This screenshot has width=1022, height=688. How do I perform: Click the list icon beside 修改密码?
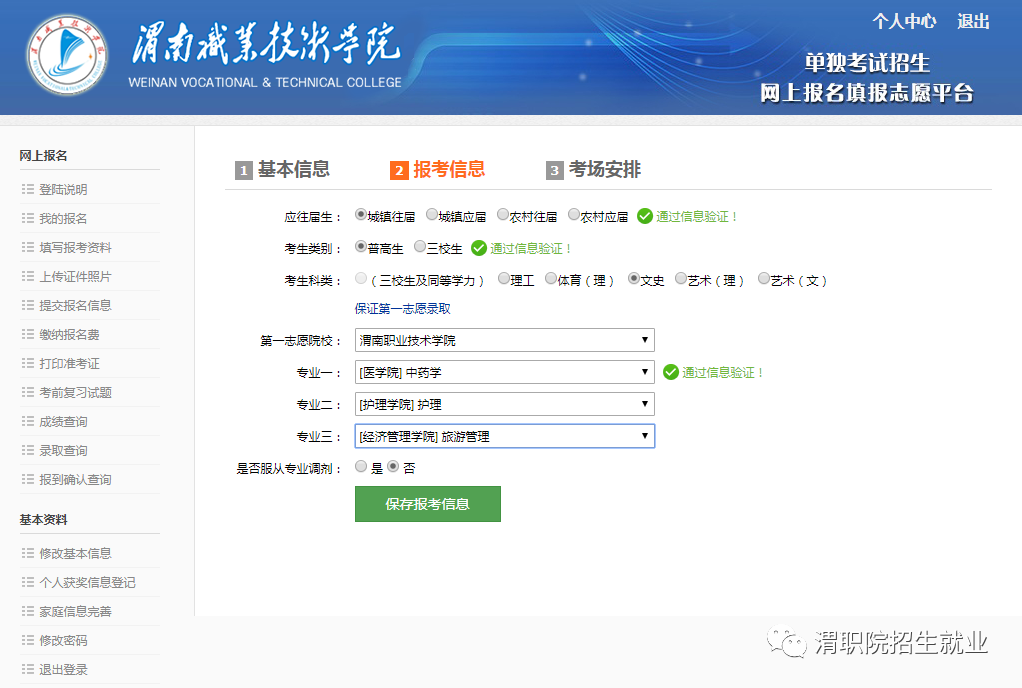point(27,640)
